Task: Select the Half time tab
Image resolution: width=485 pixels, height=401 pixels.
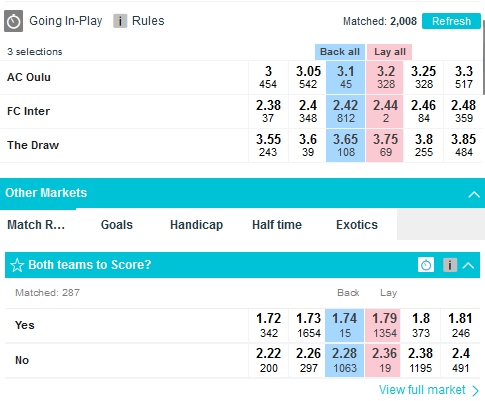Action: click(277, 225)
